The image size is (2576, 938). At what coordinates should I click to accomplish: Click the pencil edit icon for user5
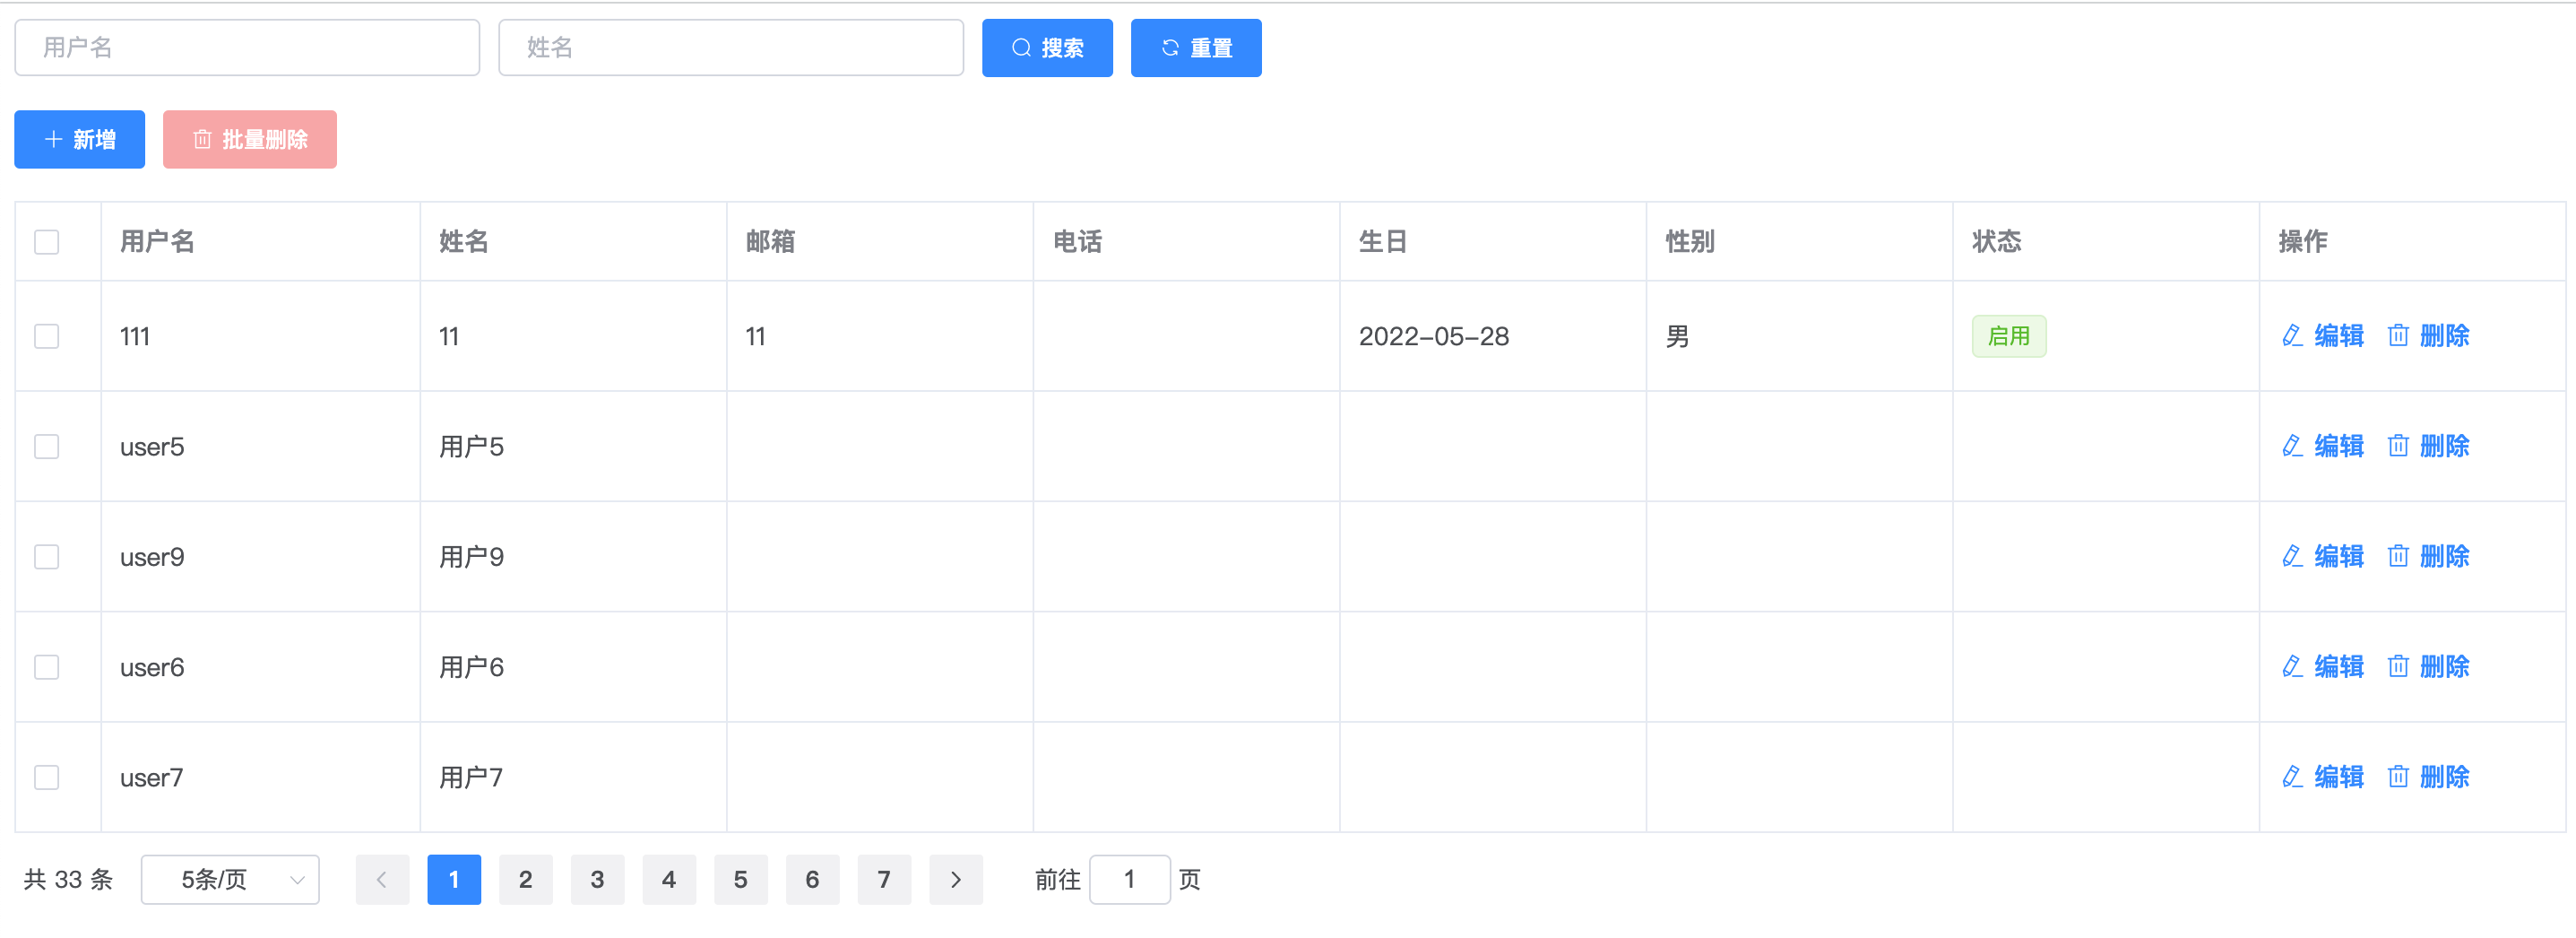click(2292, 446)
